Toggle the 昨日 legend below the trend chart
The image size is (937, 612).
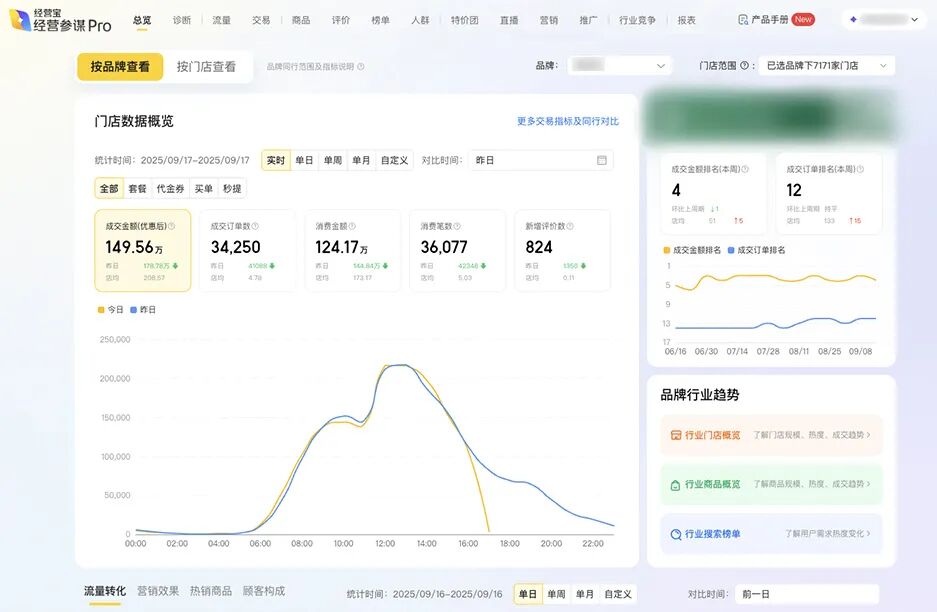click(148, 309)
